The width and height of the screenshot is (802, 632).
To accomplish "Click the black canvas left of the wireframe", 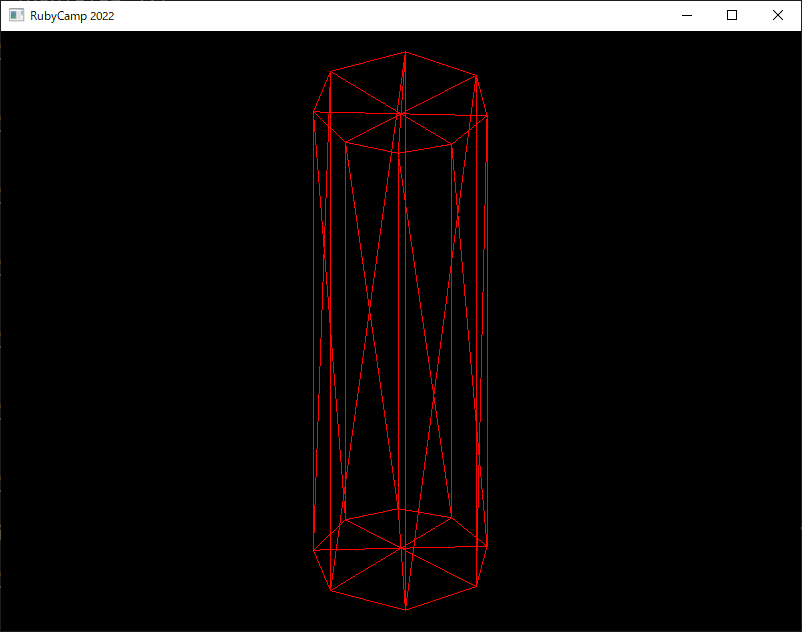I will tap(153, 332).
